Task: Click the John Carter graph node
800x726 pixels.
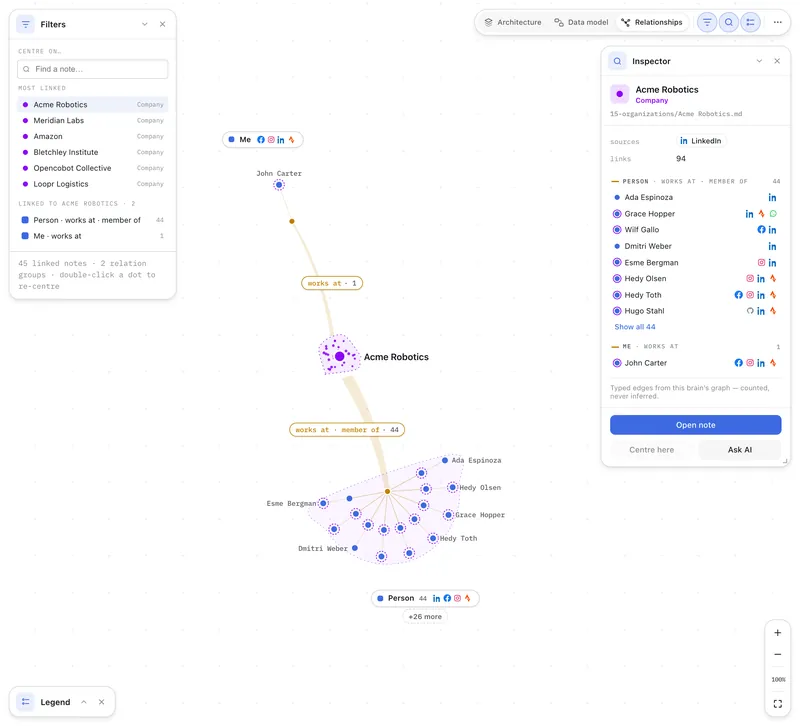Action: click(279, 185)
